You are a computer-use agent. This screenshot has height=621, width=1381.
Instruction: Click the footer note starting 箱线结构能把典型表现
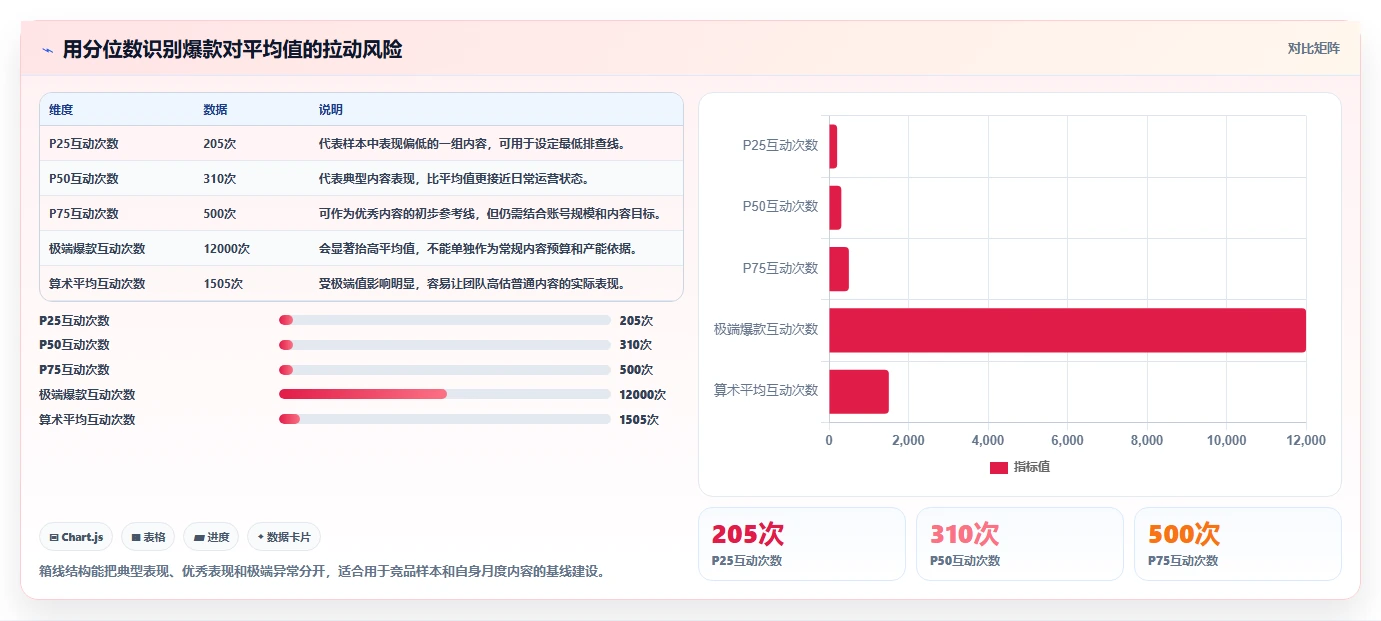pyautogui.click(x=322, y=572)
